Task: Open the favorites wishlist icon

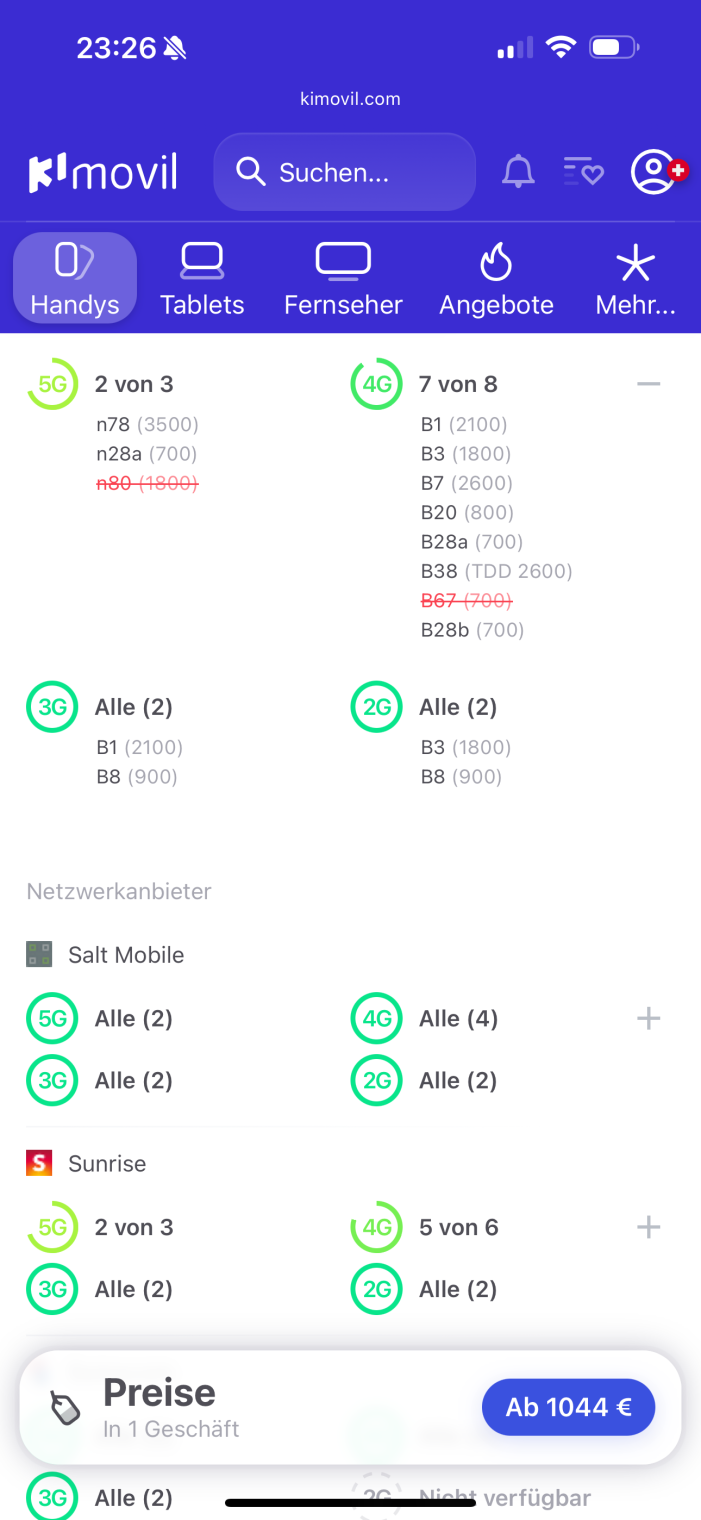Action: tap(584, 173)
